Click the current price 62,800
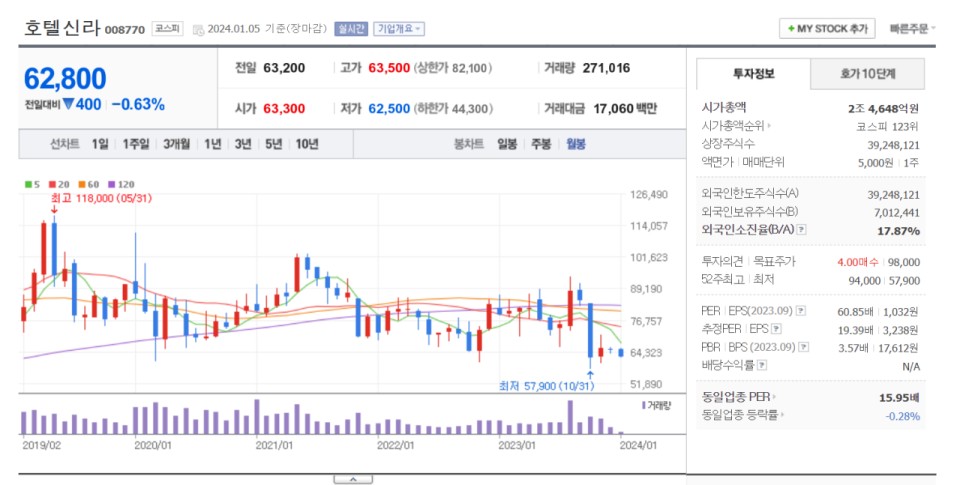This screenshot has height=485, width=960. (65, 78)
